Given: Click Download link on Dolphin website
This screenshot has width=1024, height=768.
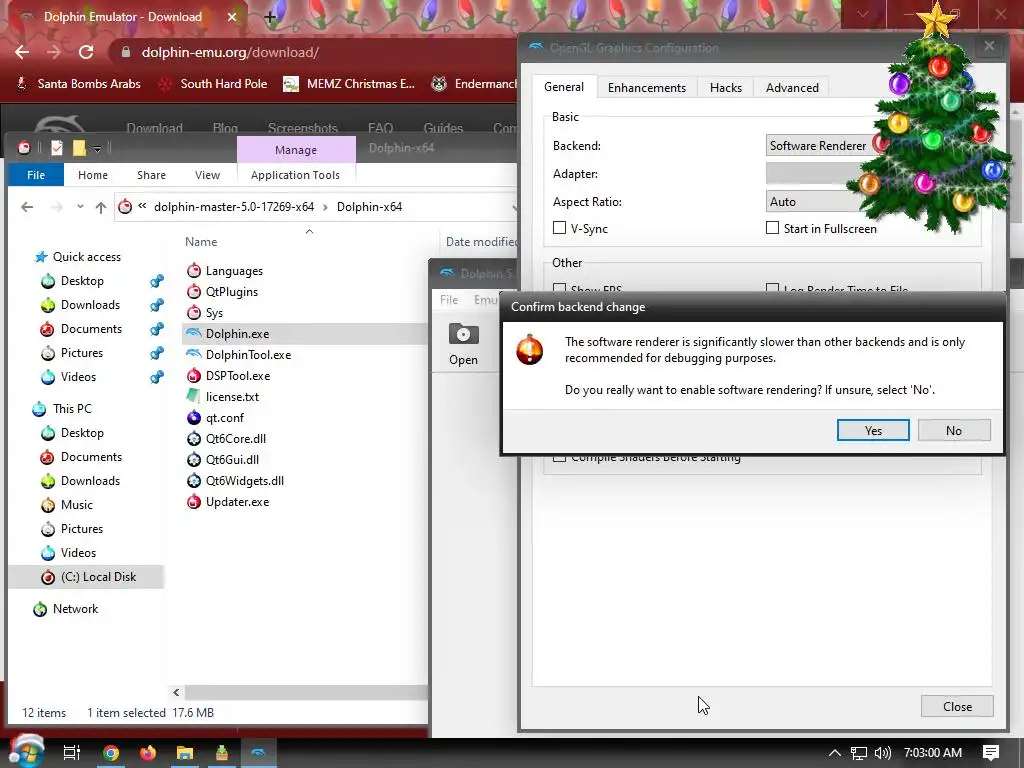Looking at the screenshot, I should (x=154, y=127).
